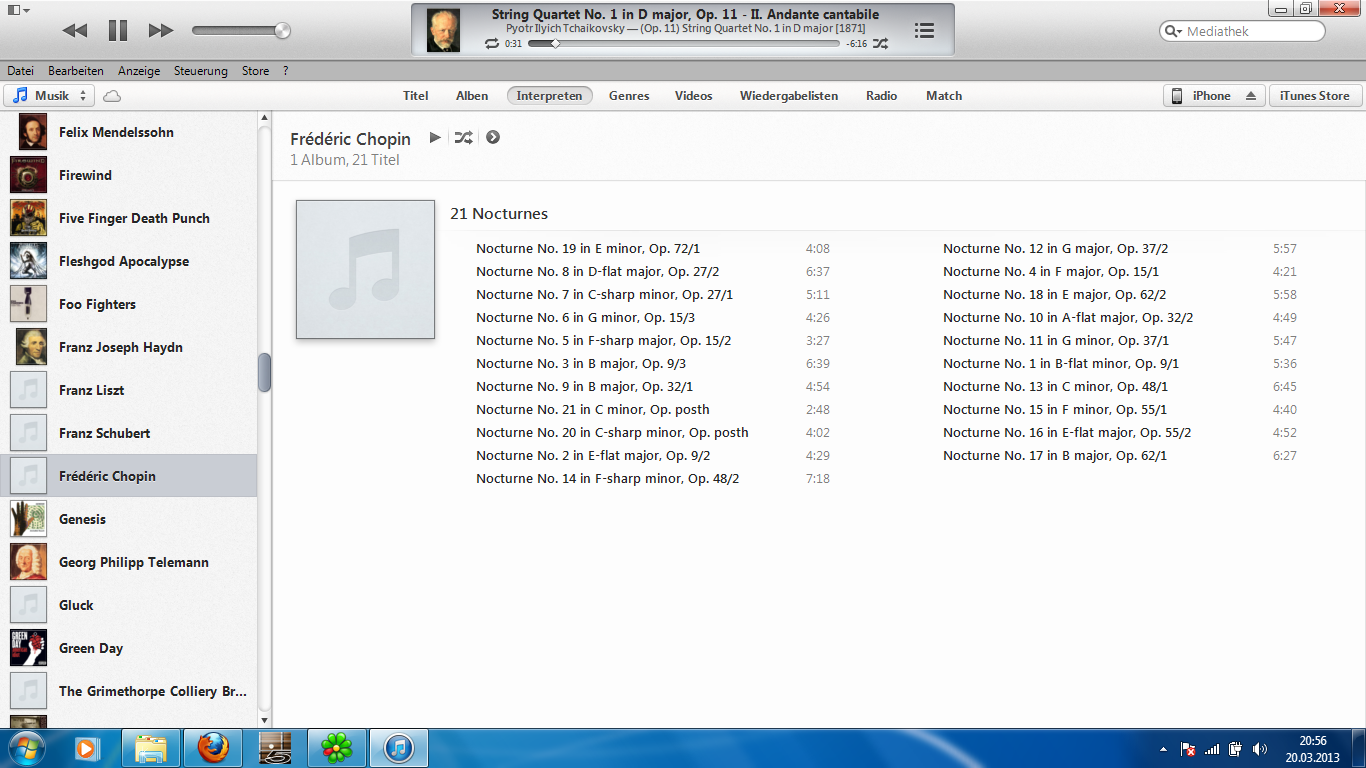Open the Musik library dropdown
The height and width of the screenshot is (768, 1366).
tap(49, 96)
